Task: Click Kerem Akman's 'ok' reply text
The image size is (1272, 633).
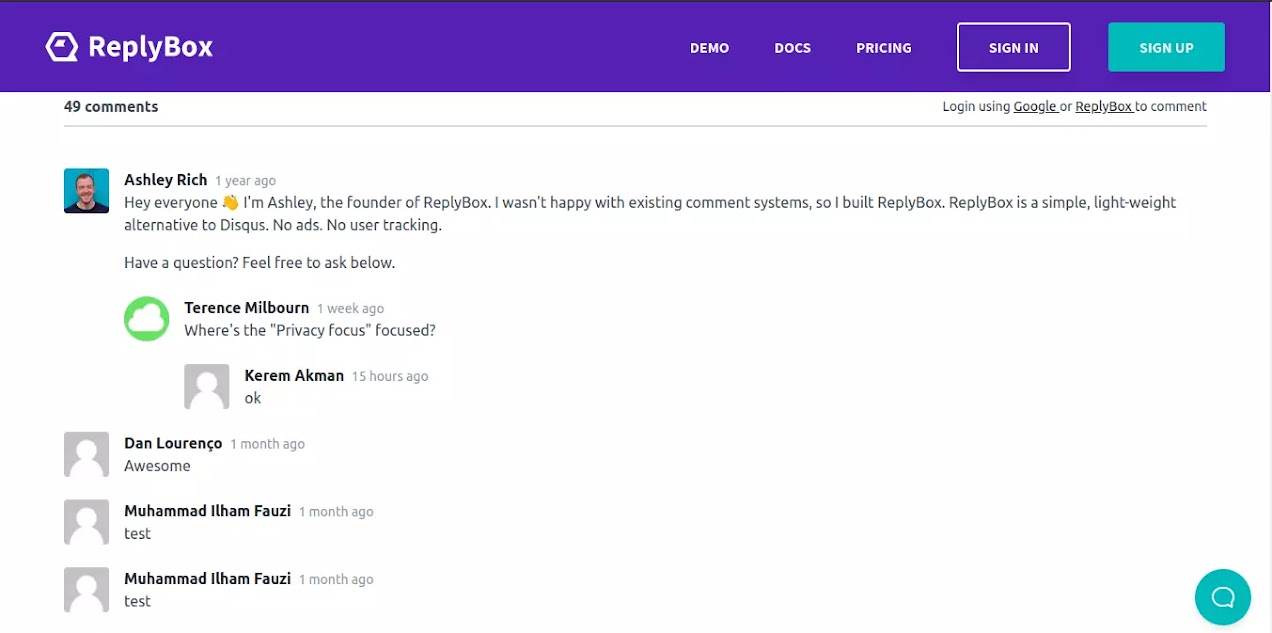Action: point(253,398)
